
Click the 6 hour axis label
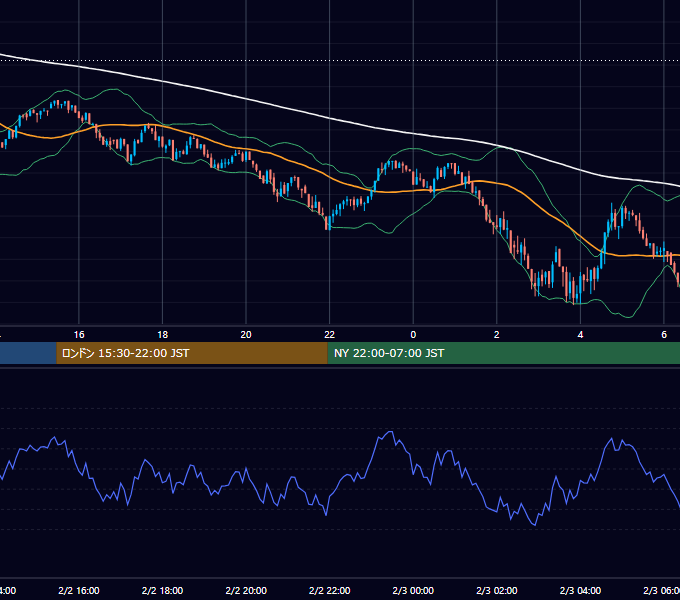coord(664,335)
